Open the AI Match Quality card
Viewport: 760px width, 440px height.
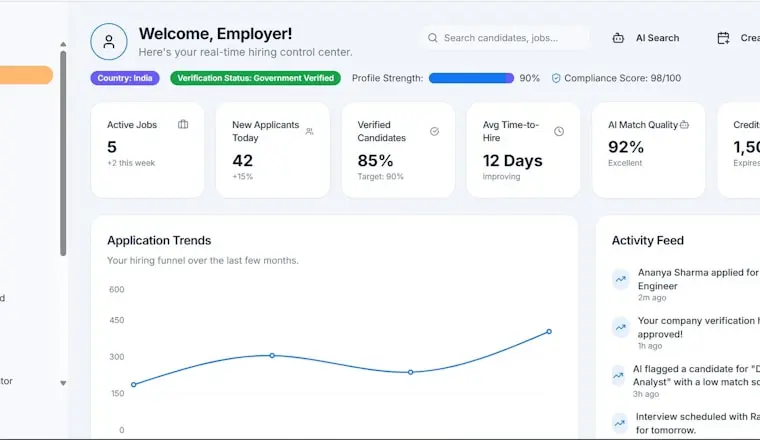coord(649,150)
